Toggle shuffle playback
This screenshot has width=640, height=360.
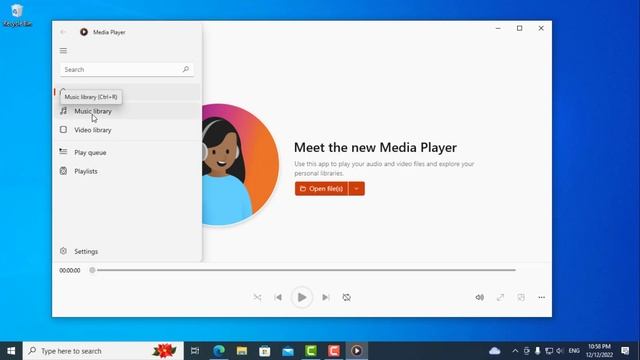click(257, 297)
